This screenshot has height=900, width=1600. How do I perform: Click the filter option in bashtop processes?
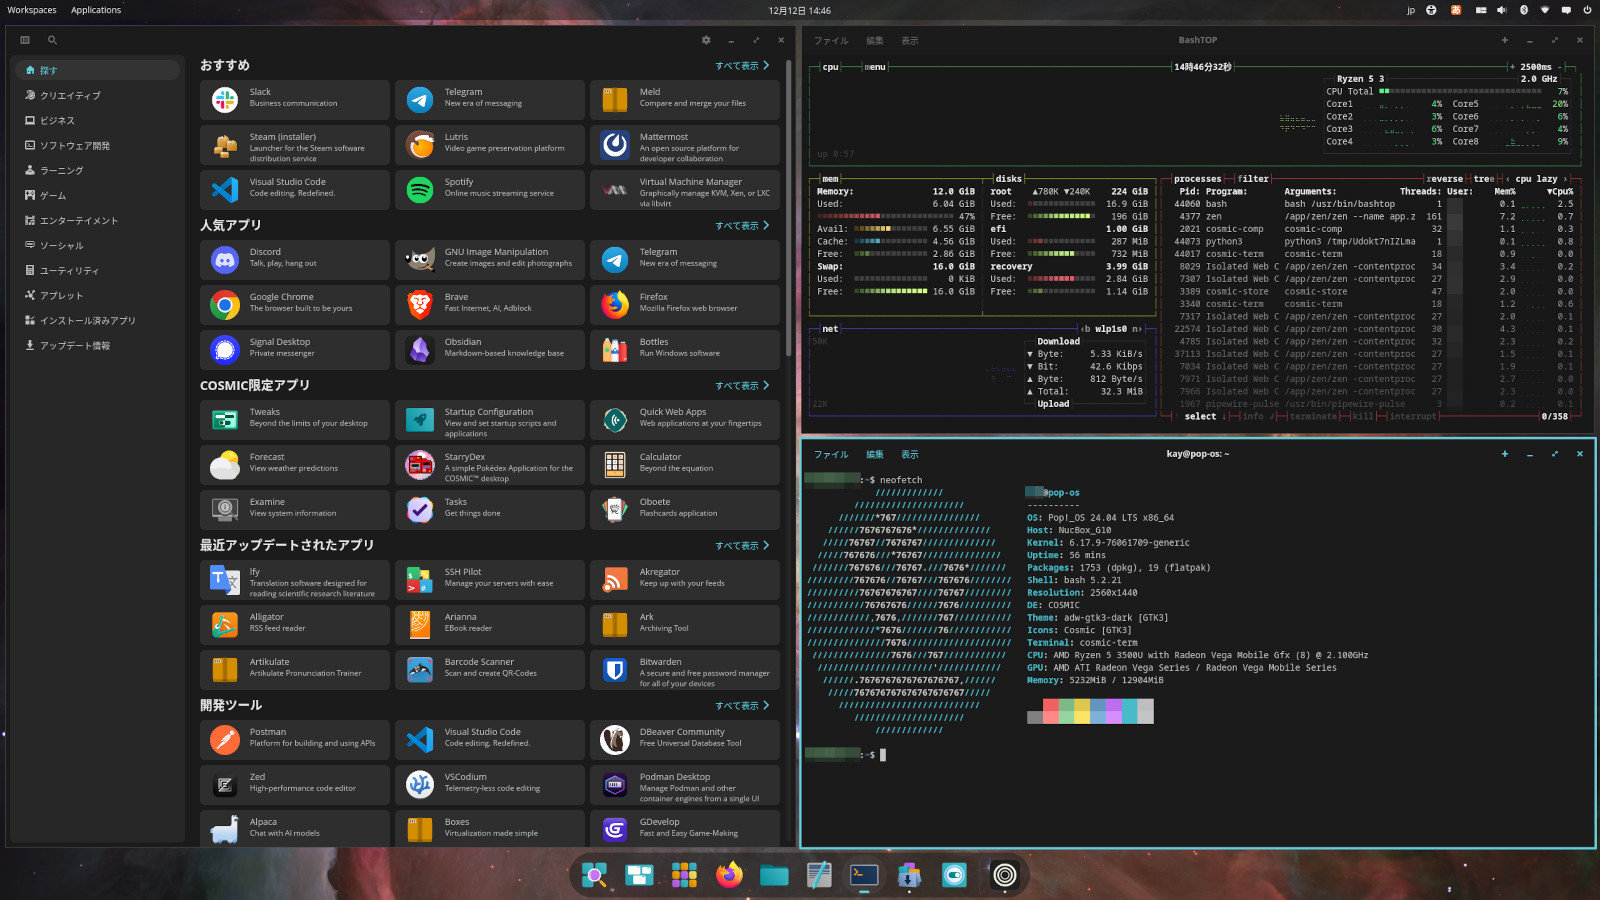[x=1252, y=179]
